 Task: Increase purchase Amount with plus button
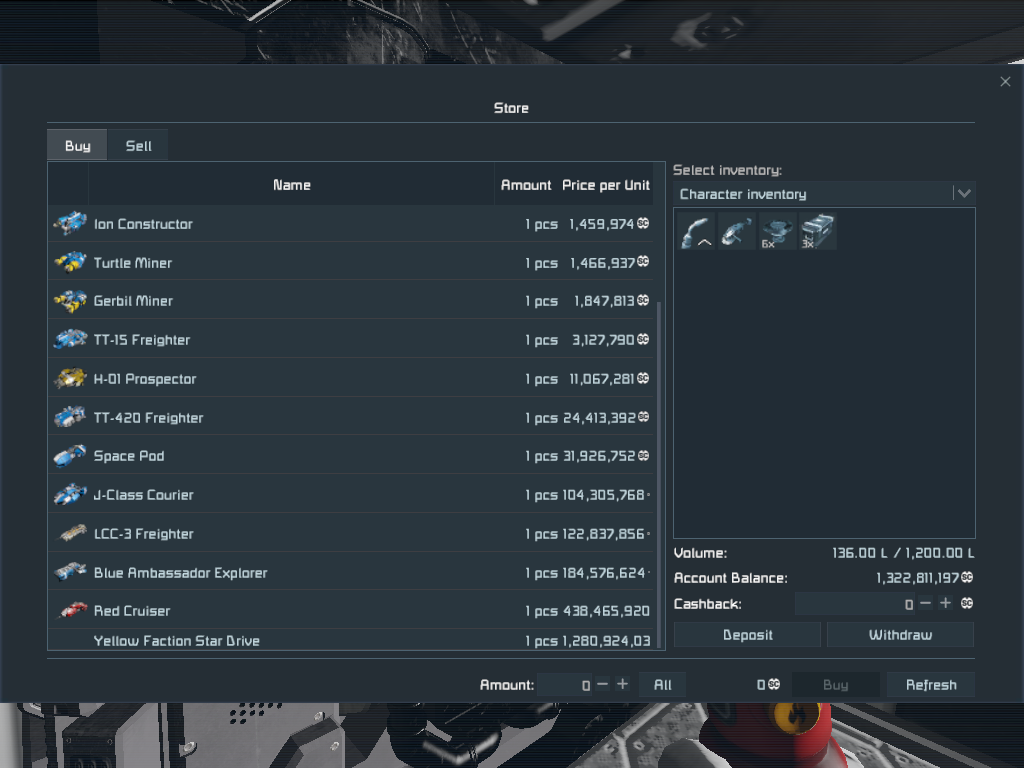tap(622, 685)
